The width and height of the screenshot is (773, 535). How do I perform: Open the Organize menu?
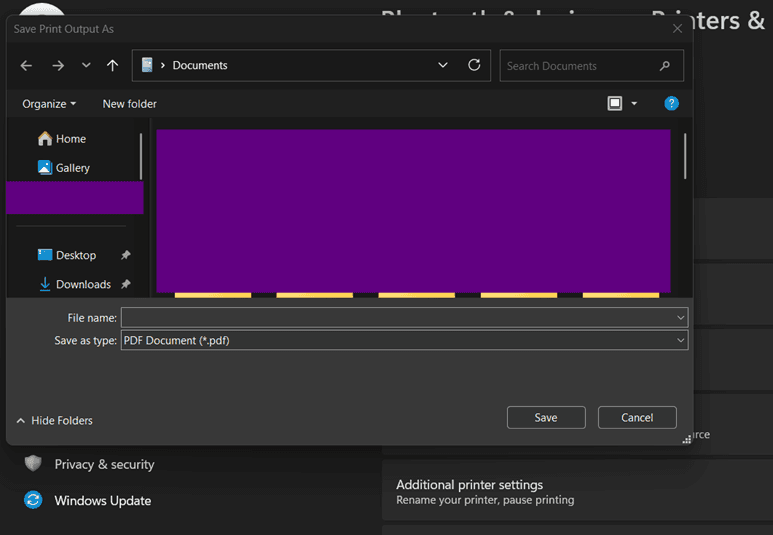(49, 104)
